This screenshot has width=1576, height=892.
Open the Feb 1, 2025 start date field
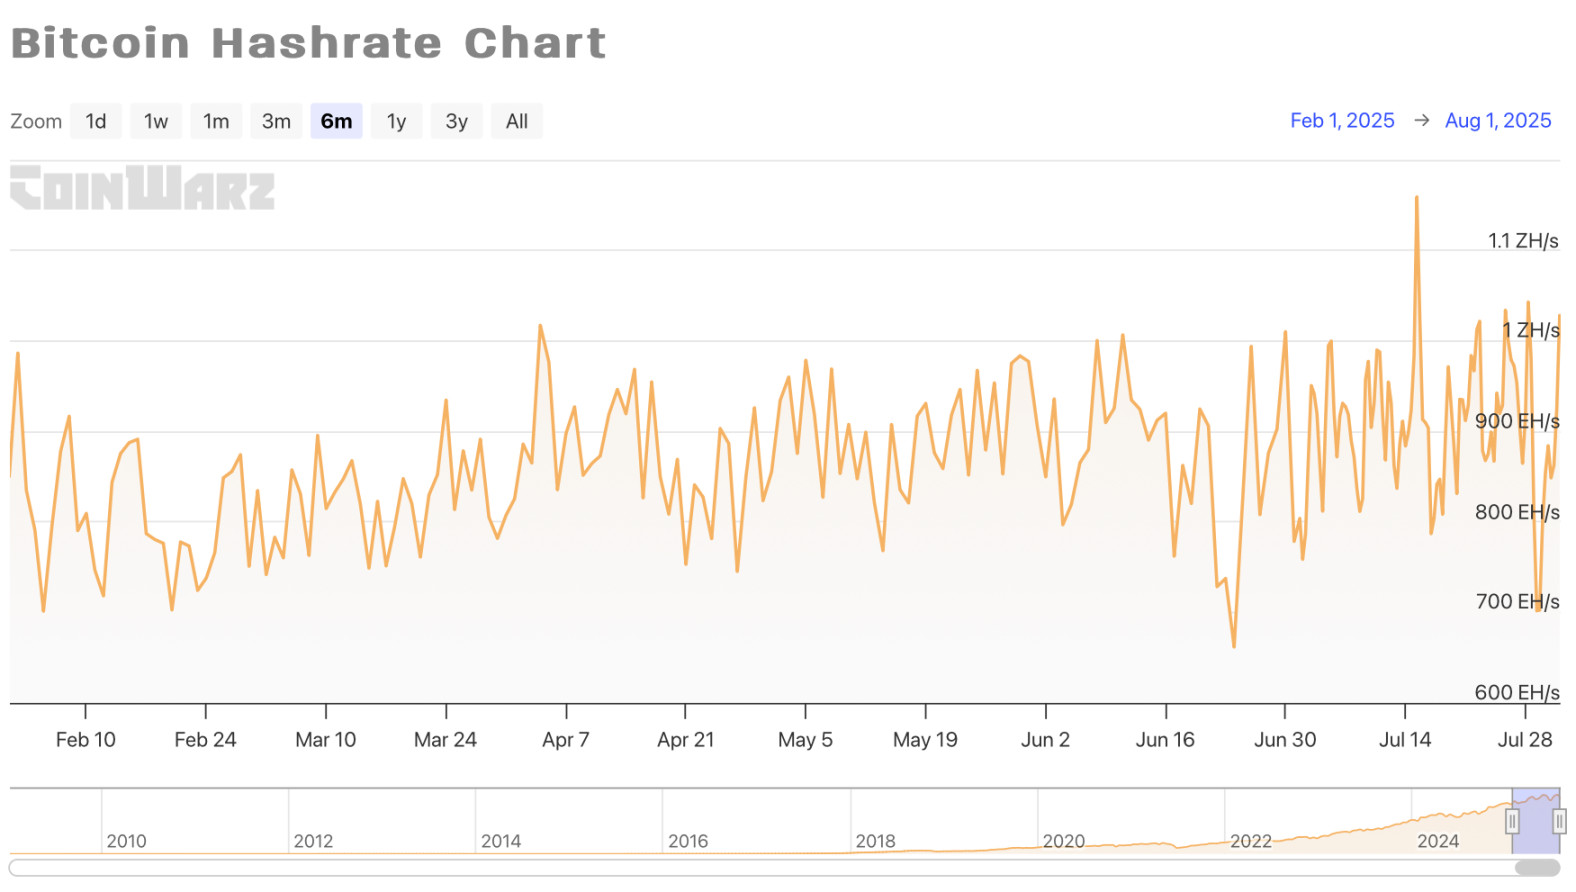[x=1342, y=121]
